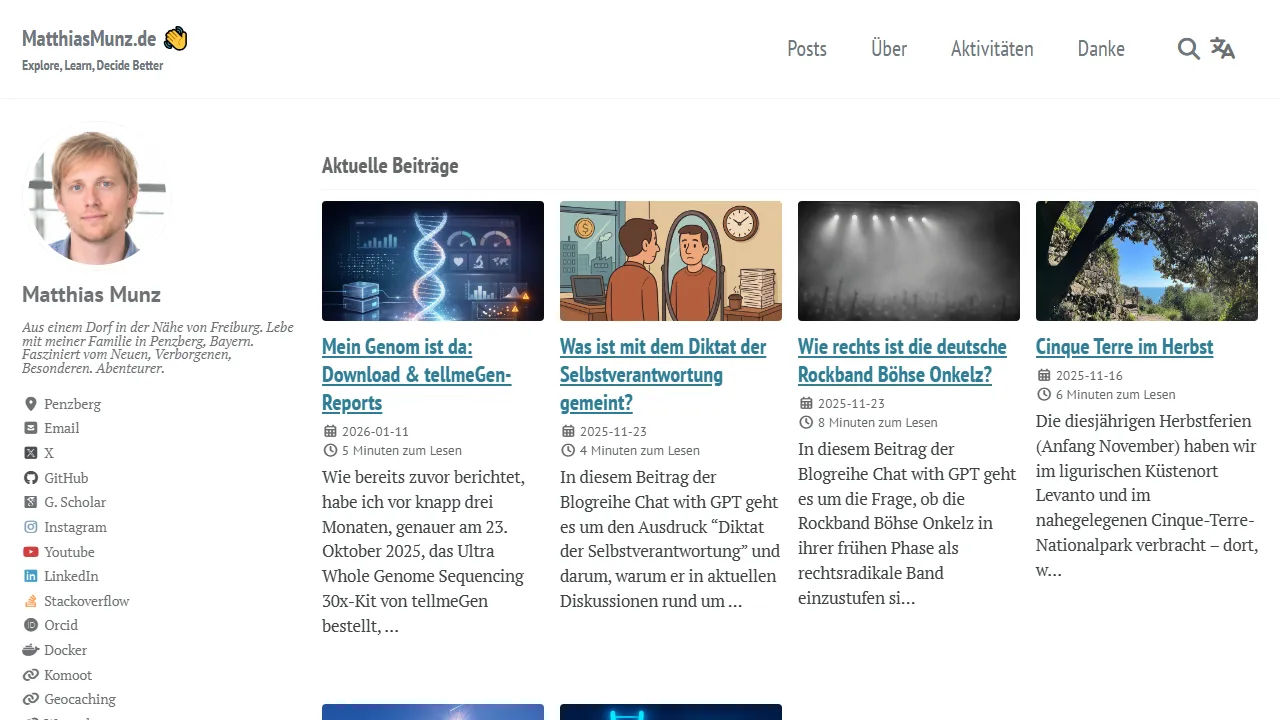This screenshot has width=1280, height=720.
Task: Click the Instagram icon in sidebar
Action: point(29,527)
